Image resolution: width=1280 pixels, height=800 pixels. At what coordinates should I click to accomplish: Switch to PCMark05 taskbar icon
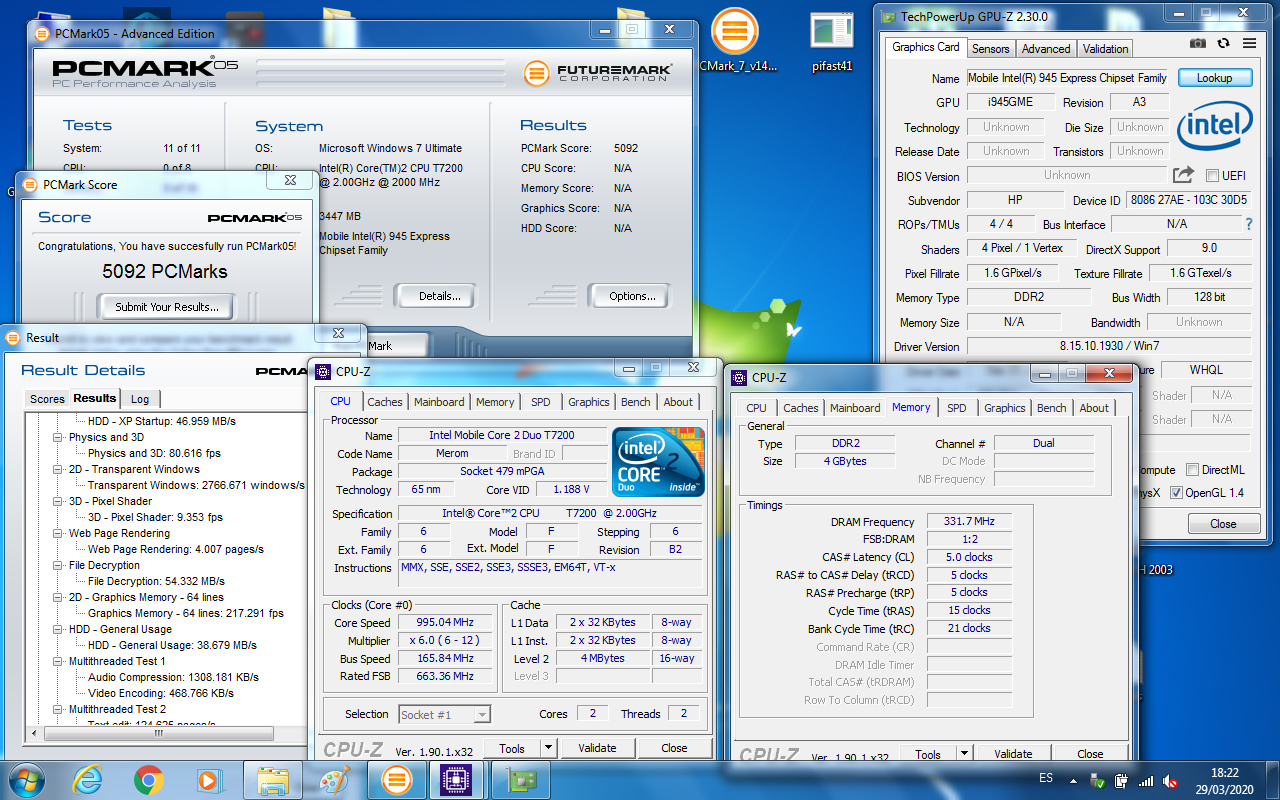coord(396,779)
